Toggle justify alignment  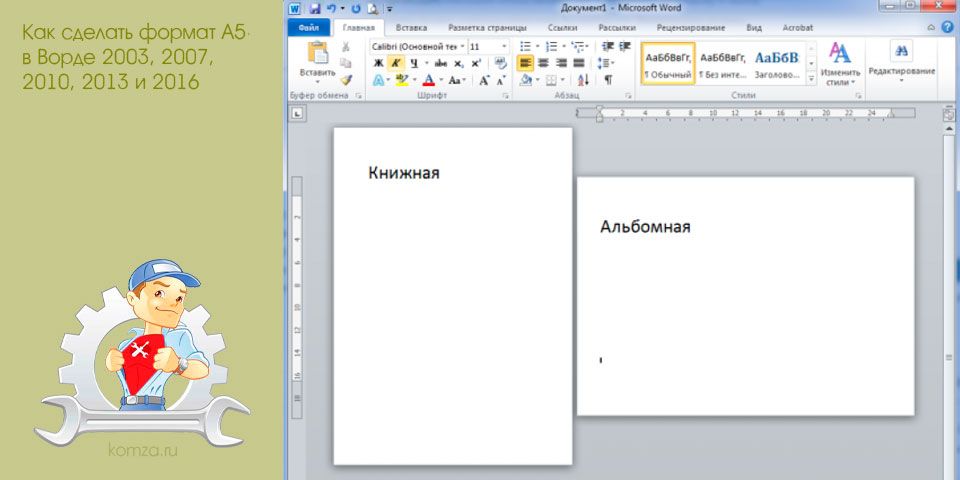(579, 63)
